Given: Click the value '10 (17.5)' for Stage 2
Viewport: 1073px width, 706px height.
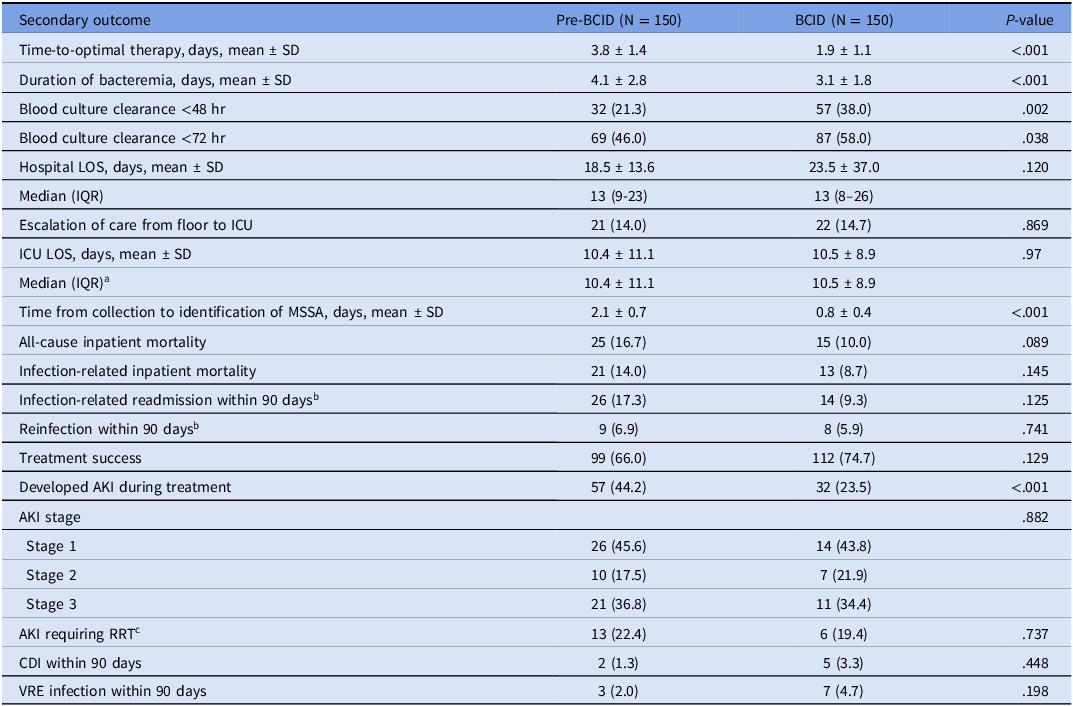Looking at the screenshot, I should coord(619,575).
